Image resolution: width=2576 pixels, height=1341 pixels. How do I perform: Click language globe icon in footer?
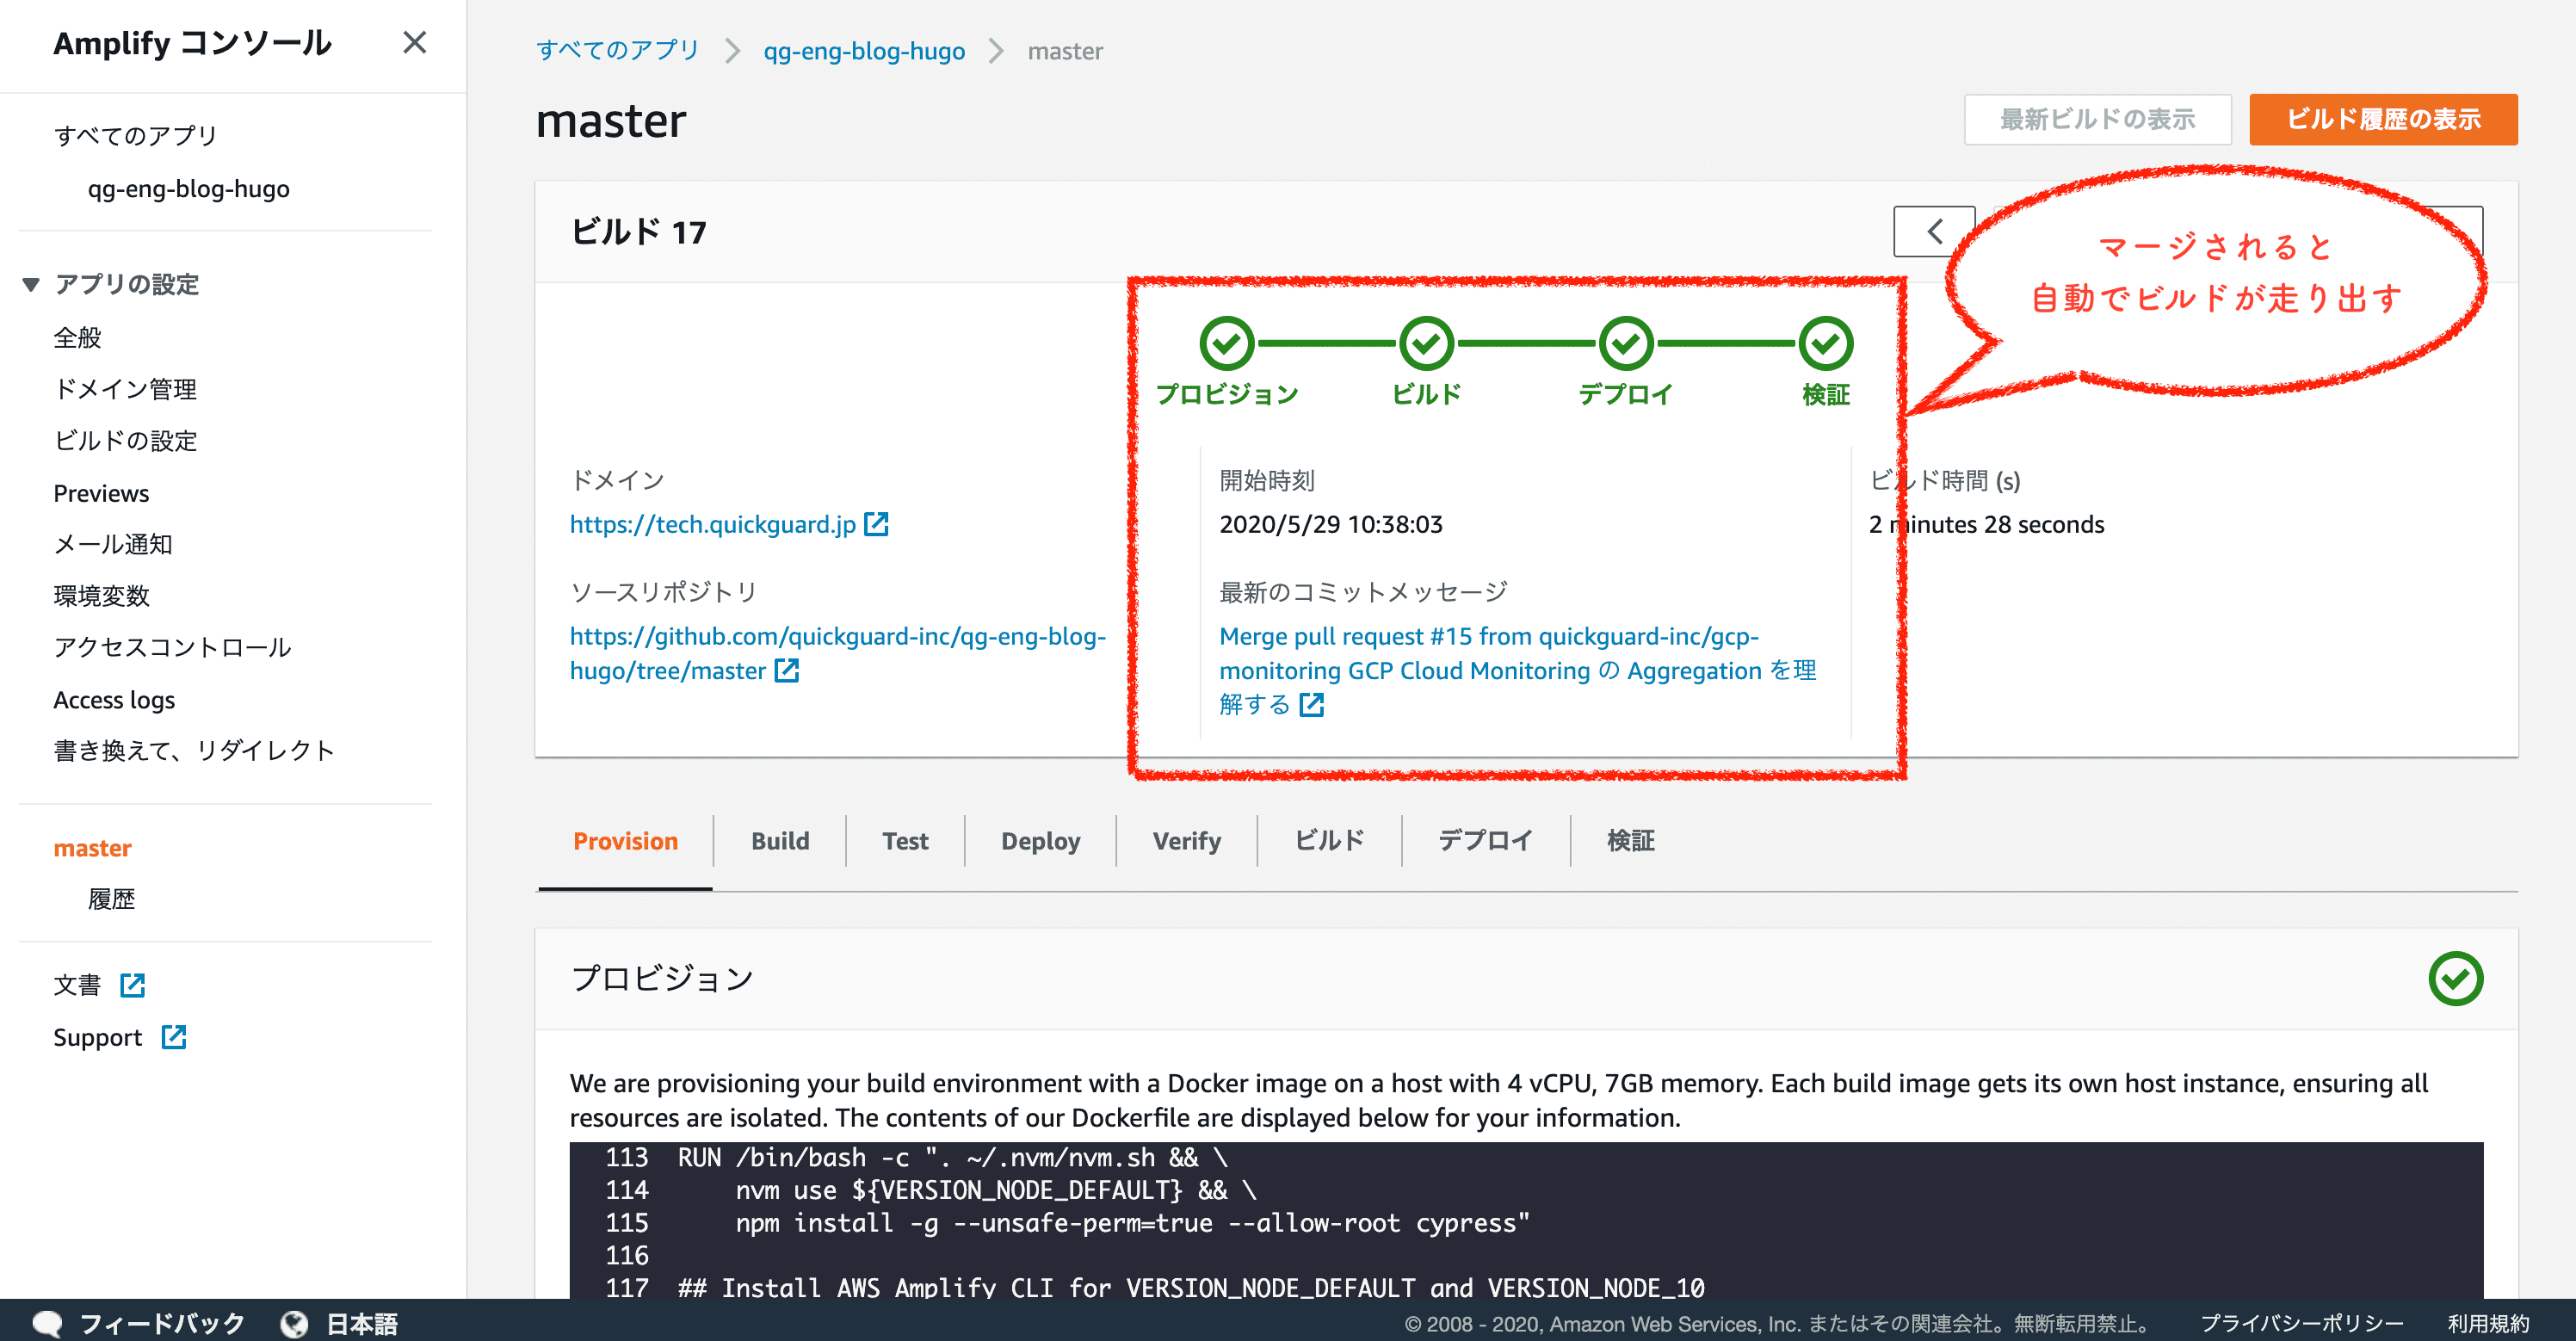294,1323
